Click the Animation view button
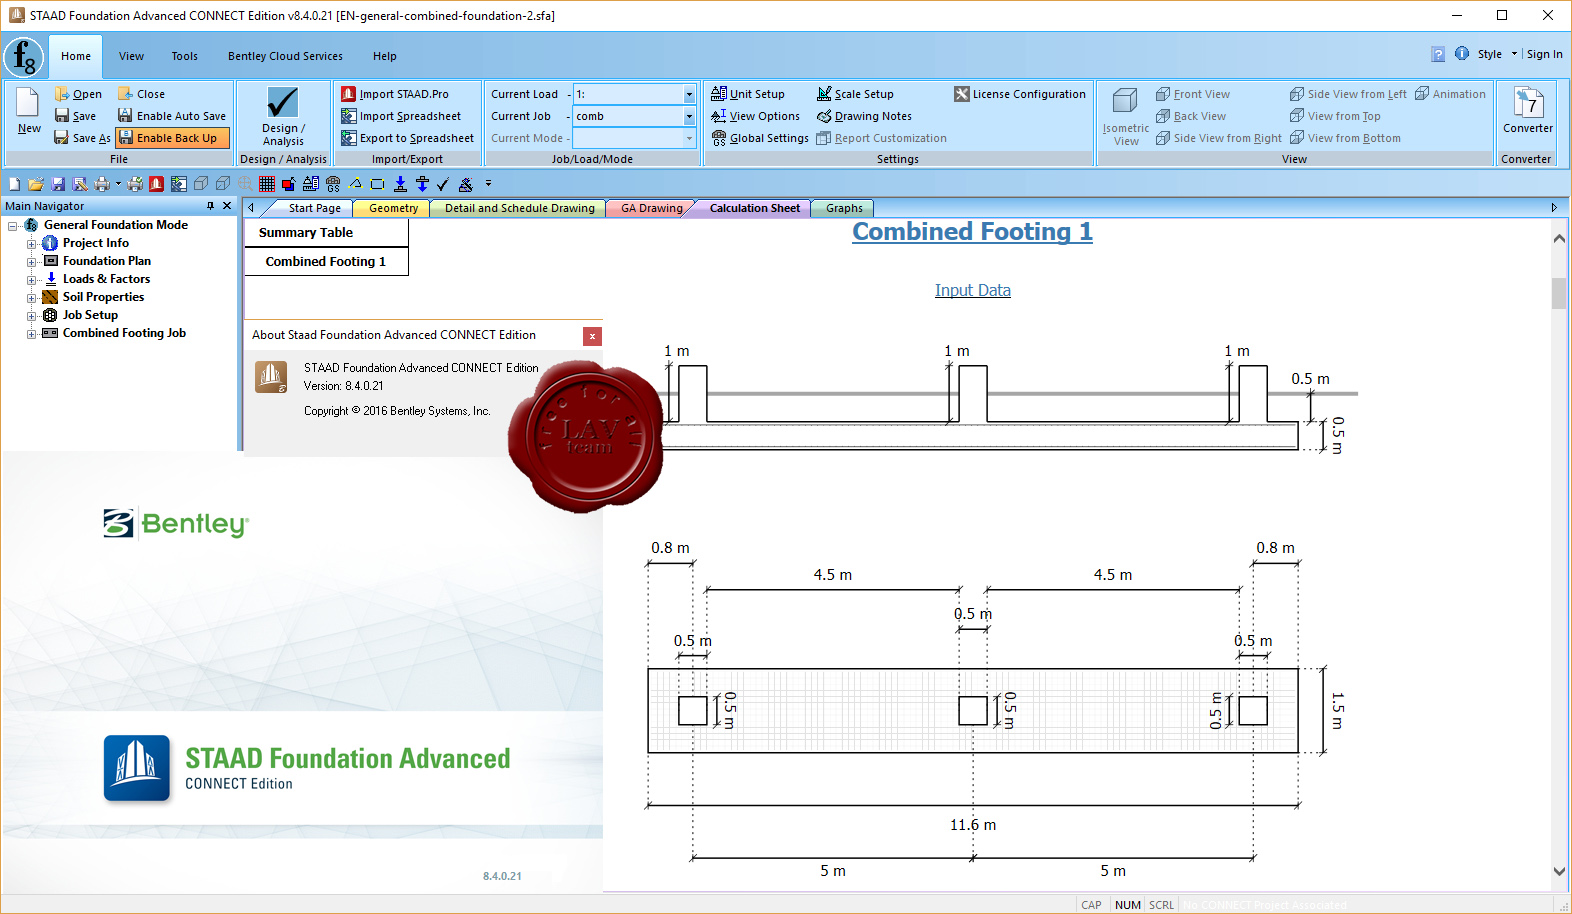1572x914 pixels. click(1450, 94)
